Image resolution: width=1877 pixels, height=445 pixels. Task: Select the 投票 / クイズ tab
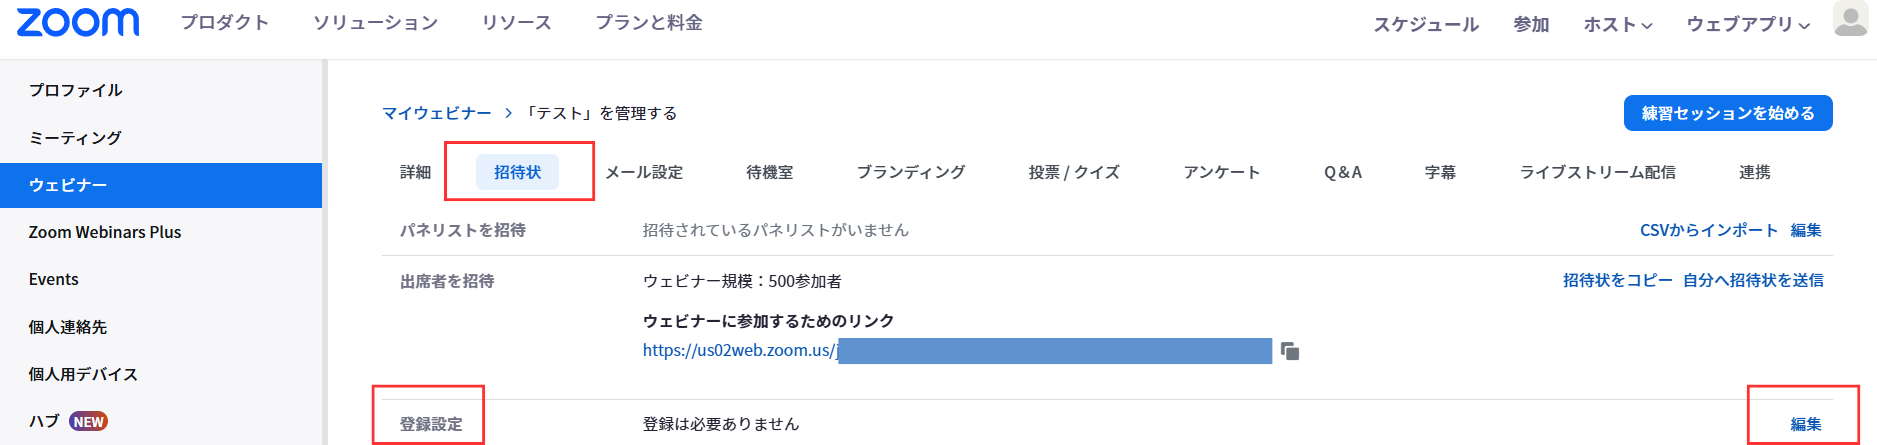[x=1074, y=172]
